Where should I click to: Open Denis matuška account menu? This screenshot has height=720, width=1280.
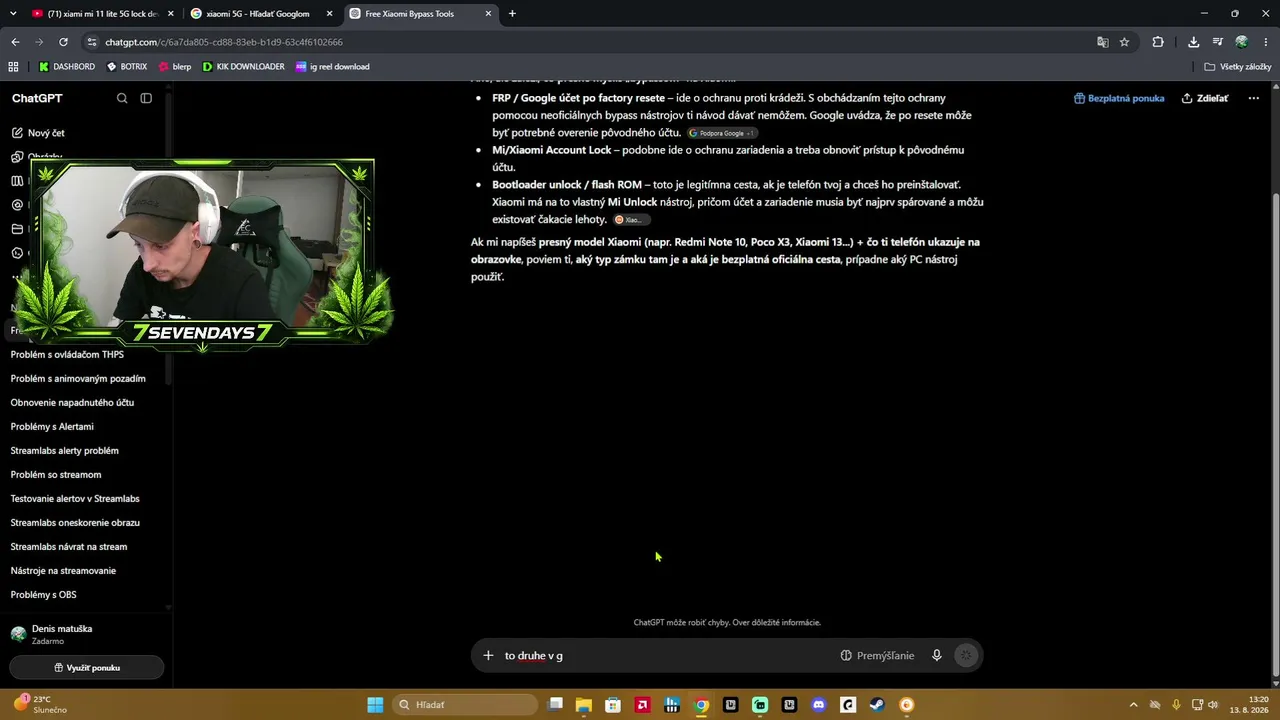[x=86, y=634]
